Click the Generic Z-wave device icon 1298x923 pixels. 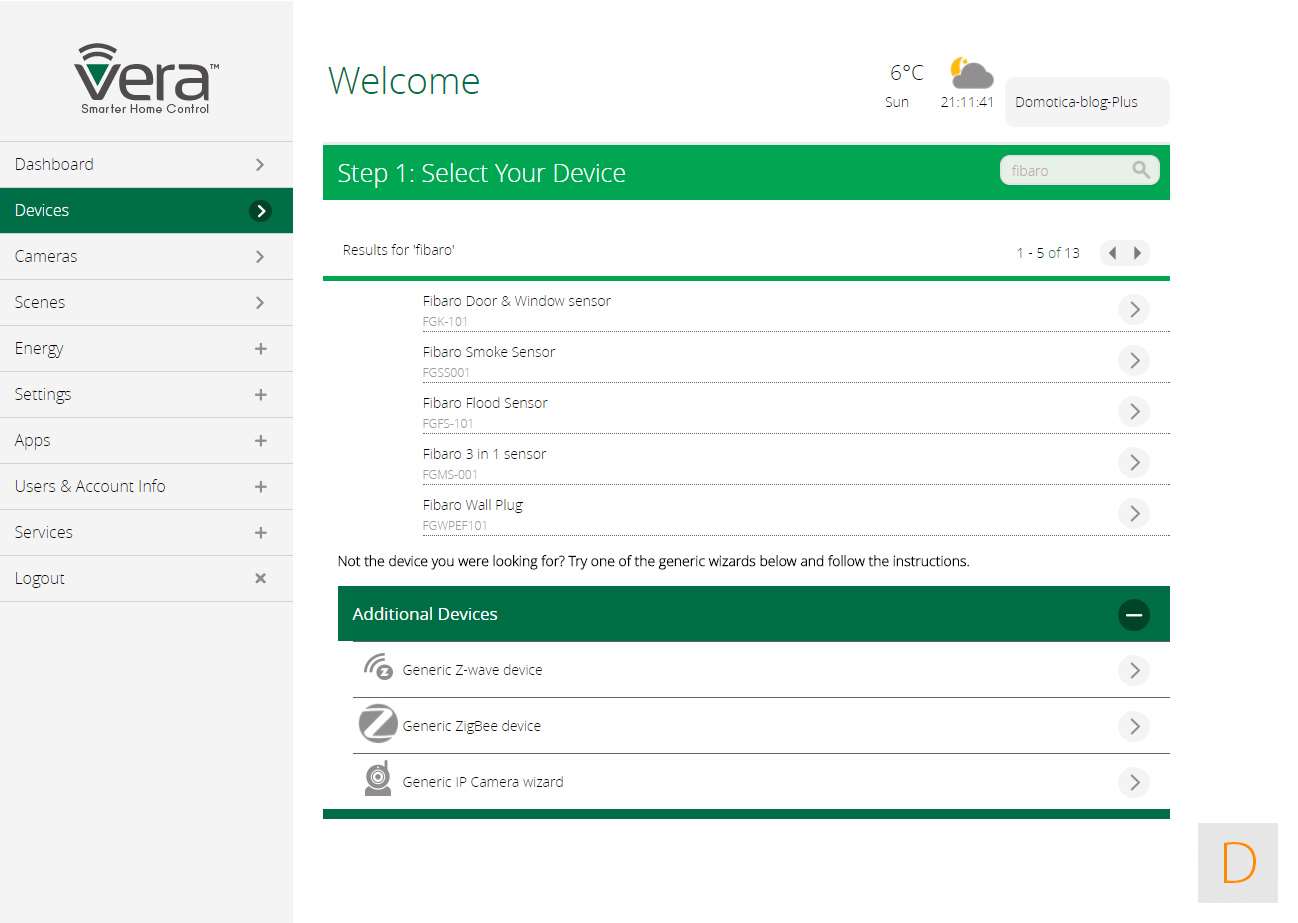(378, 668)
